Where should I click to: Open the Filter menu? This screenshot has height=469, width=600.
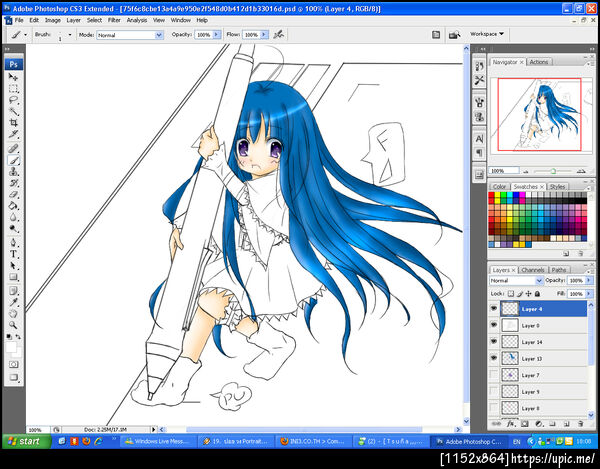(114, 20)
